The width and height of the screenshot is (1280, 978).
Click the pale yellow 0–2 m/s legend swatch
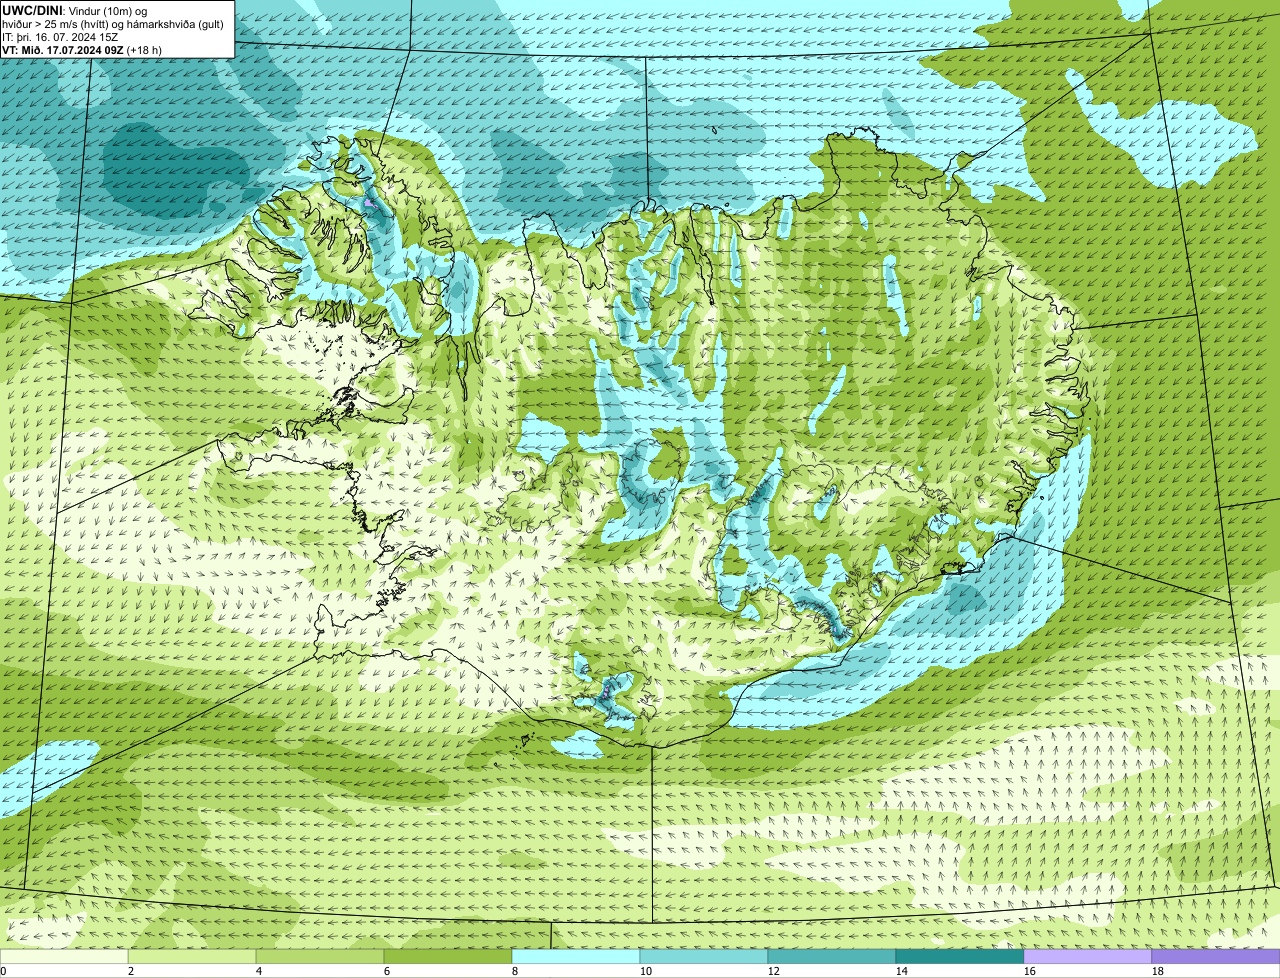(x=64, y=957)
